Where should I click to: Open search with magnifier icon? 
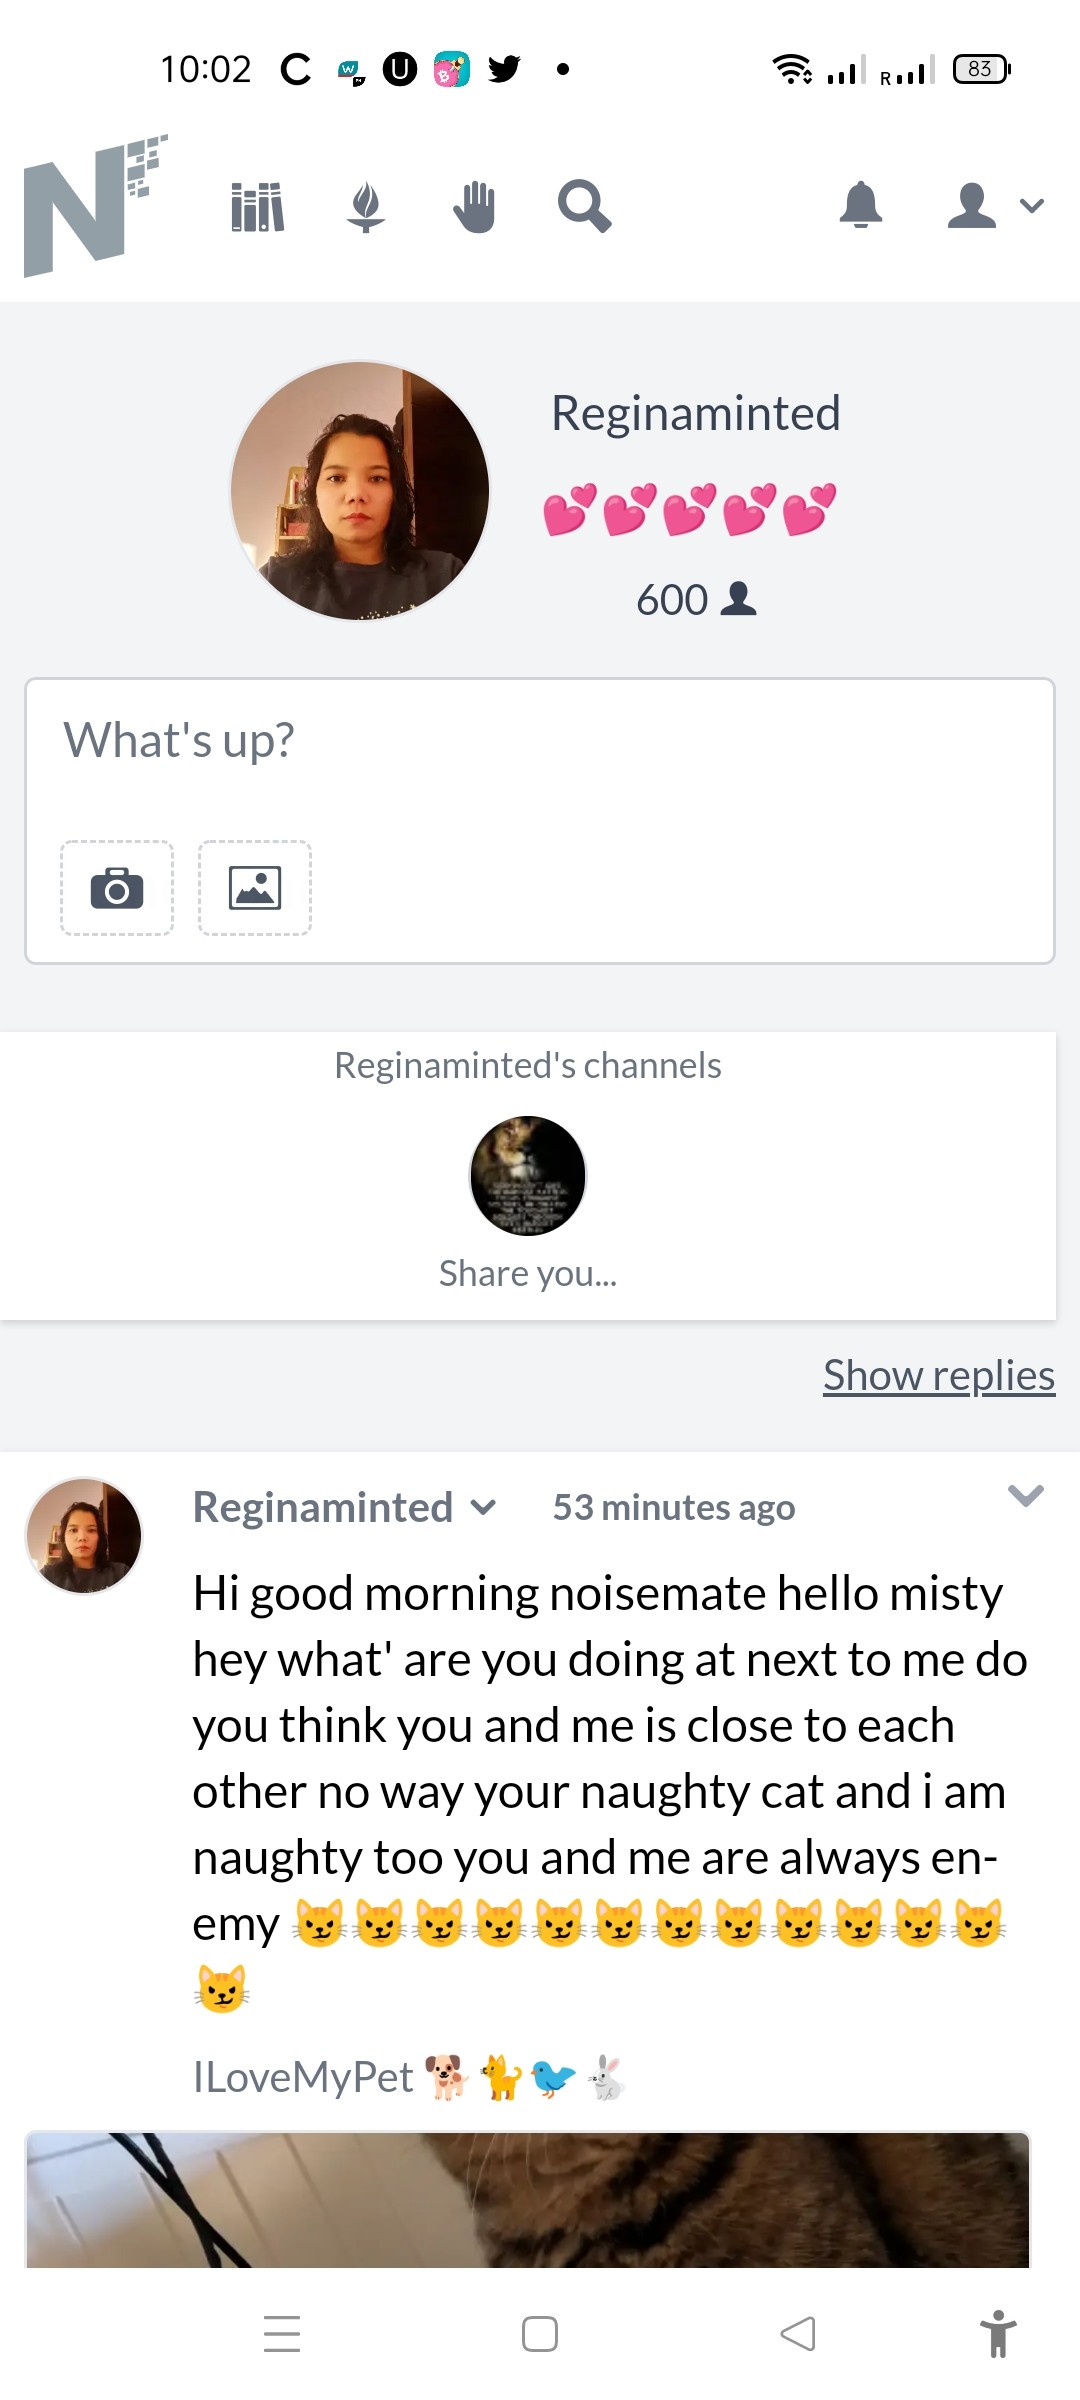(584, 207)
